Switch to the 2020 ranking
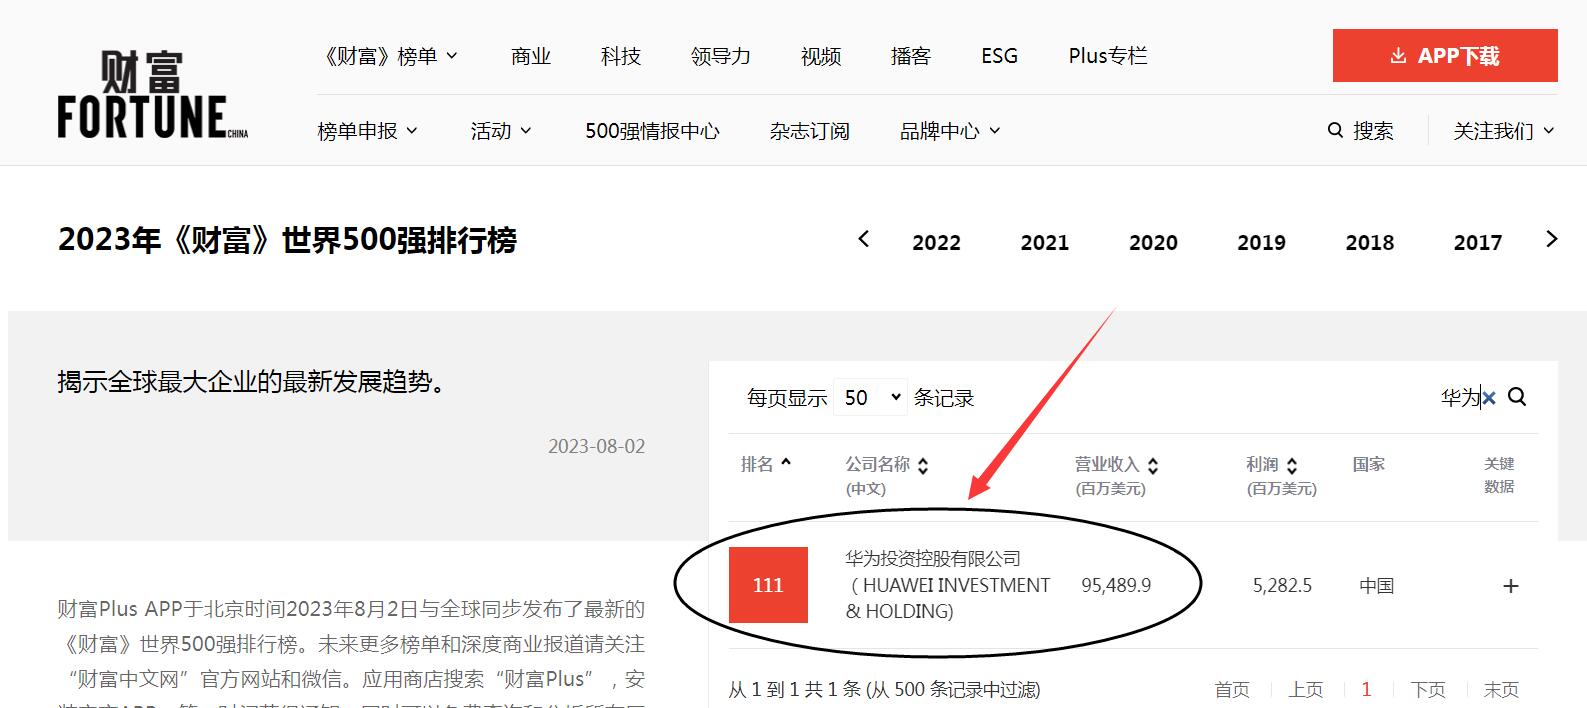The width and height of the screenshot is (1587, 708). click(1153, 242)
